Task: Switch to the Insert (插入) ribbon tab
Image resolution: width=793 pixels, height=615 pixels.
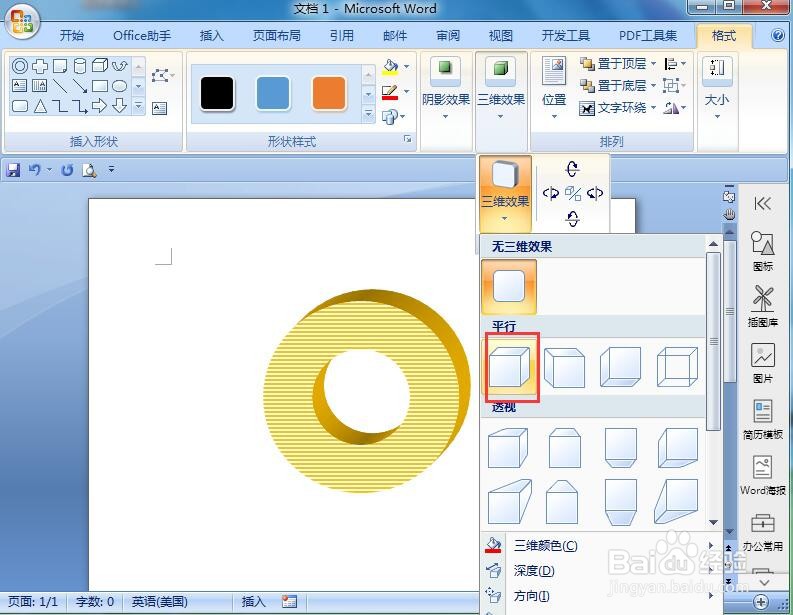Action: (211, 35)
